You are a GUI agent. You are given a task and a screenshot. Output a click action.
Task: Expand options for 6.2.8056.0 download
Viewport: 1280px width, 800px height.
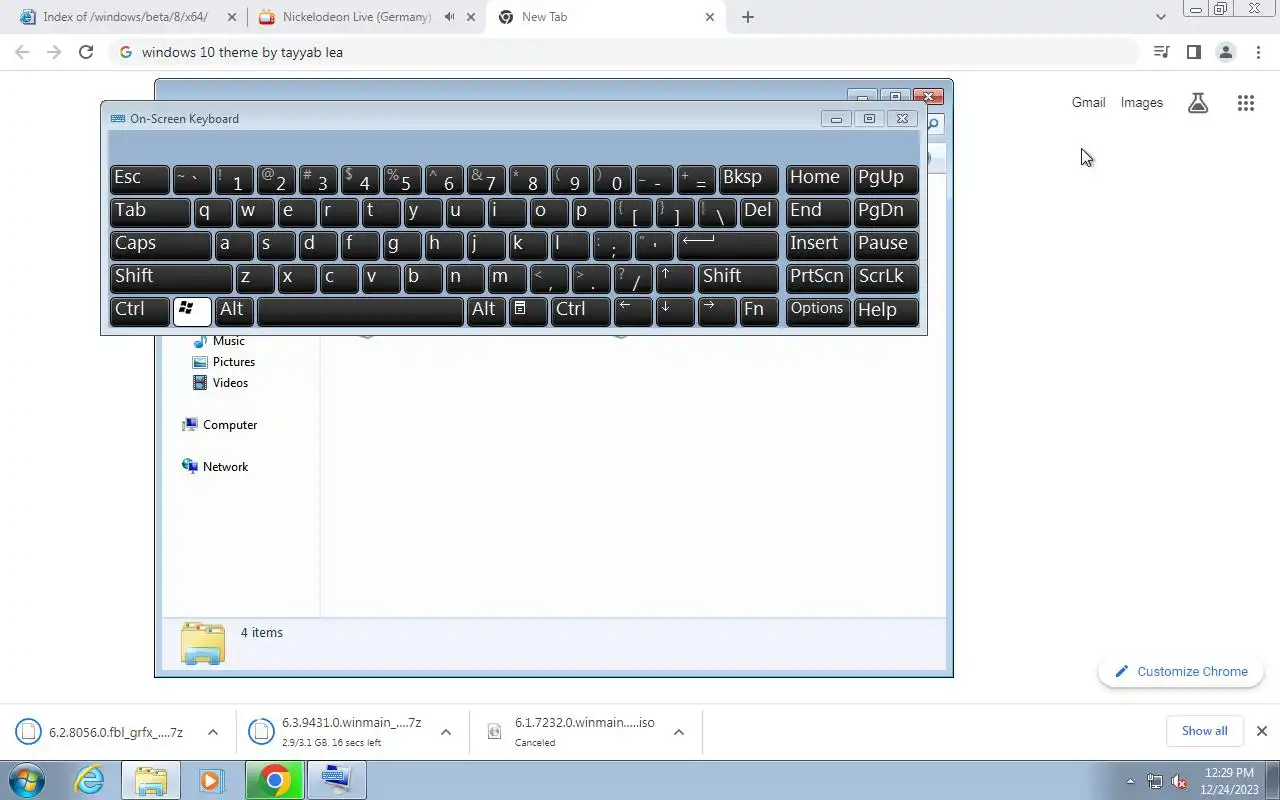tap(212, 732)
